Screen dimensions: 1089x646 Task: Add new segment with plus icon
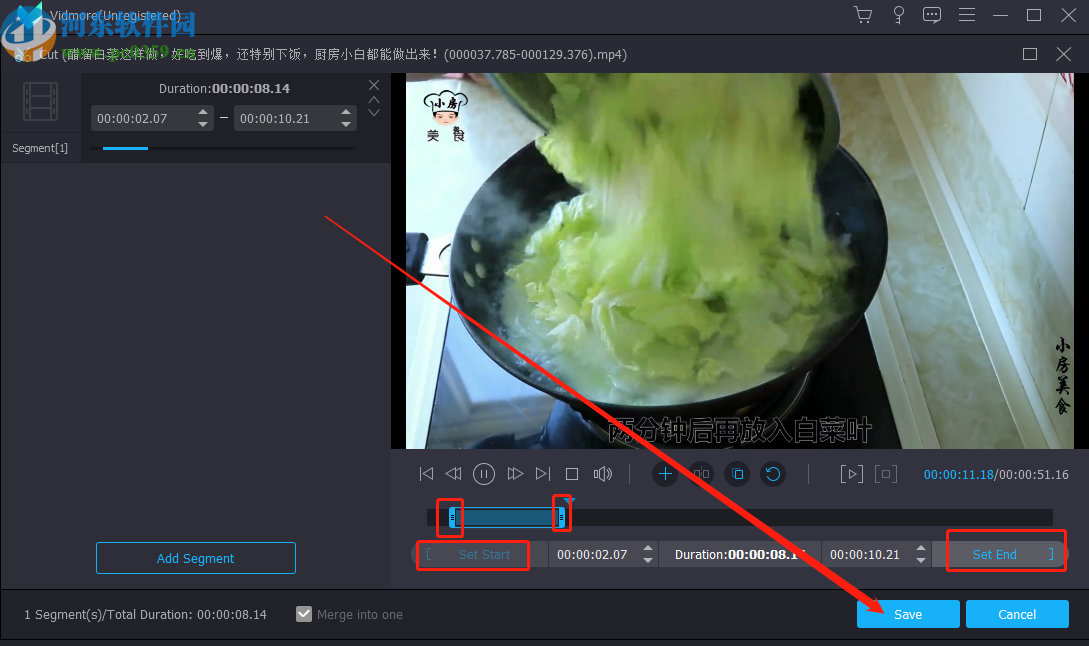pyautogui.click(x=665, y=474)
